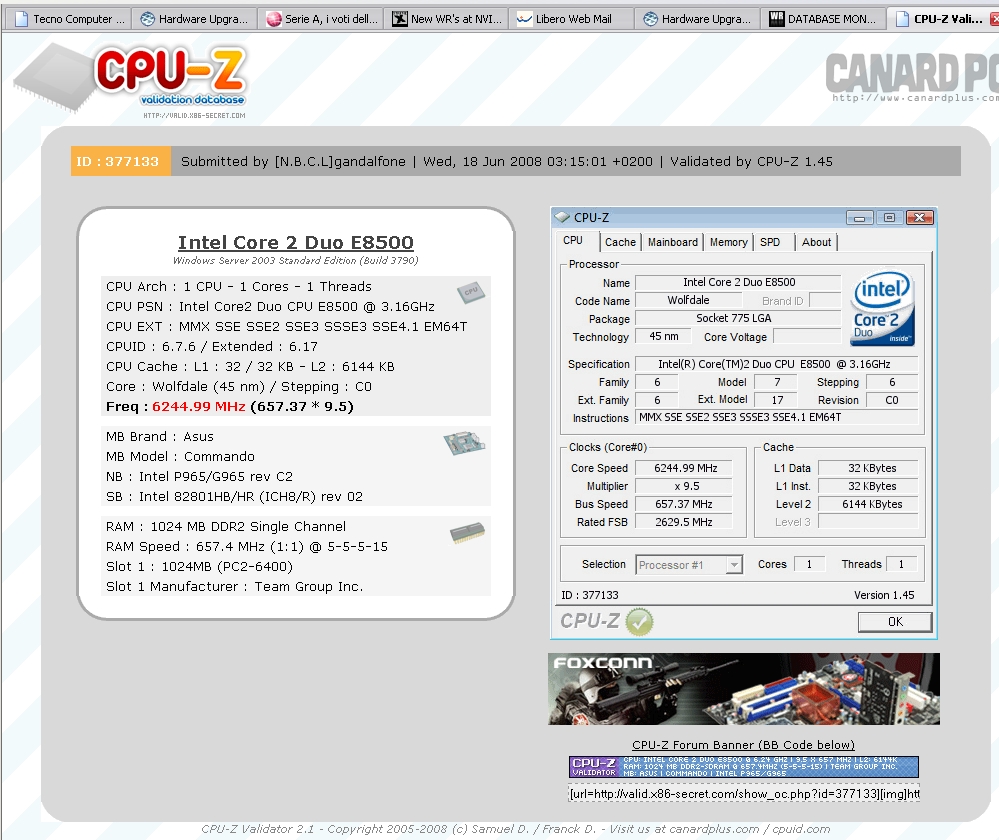Click the NB : Intel P965/G965 rev C2 line
Screen dimensions: 999x840
[x=199, y=477]
